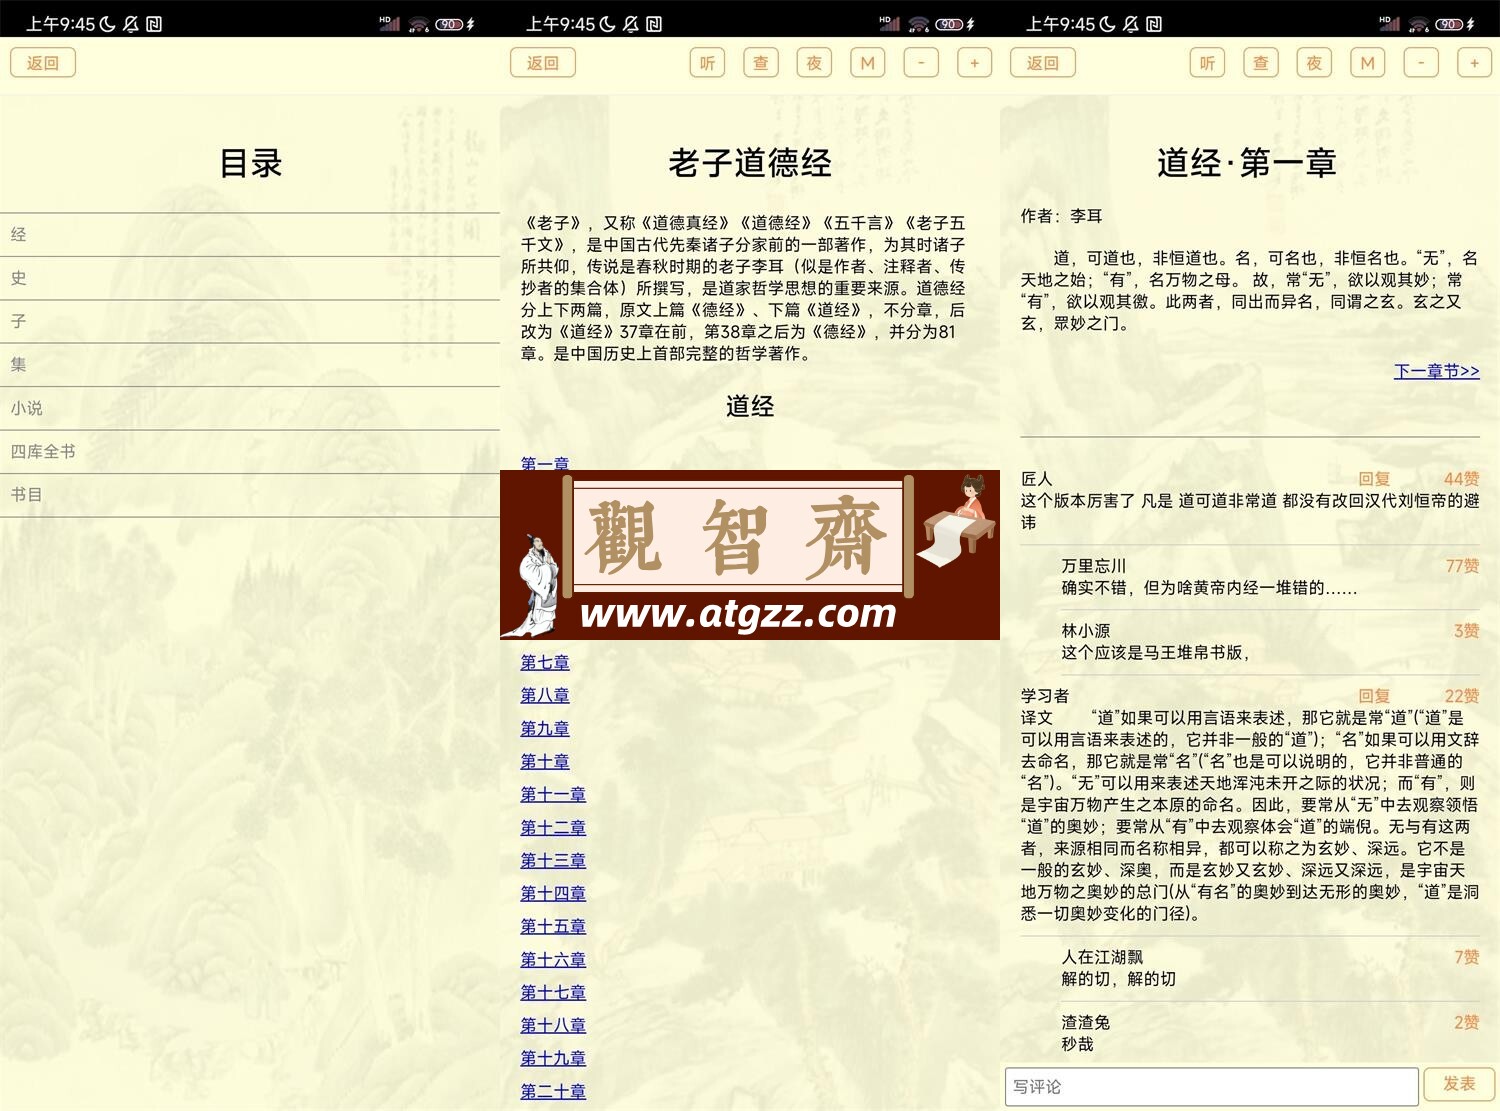Screen dimensions: 1500x1111
Task: Open chapter link 第八章
Action: pyautogui.click(x=545, y=695)
